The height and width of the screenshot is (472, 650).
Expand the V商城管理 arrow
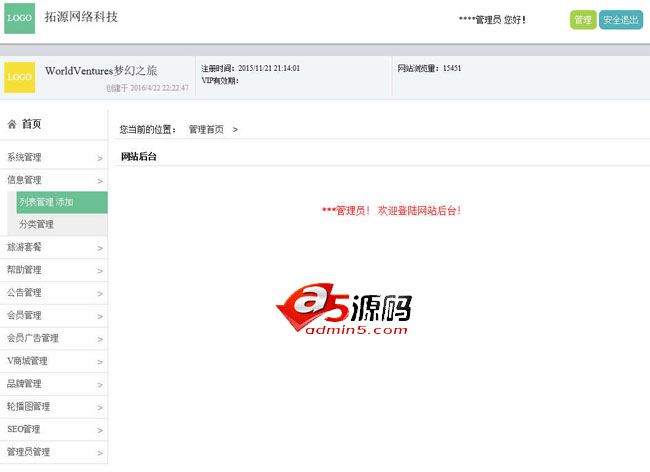click(100, 362)
